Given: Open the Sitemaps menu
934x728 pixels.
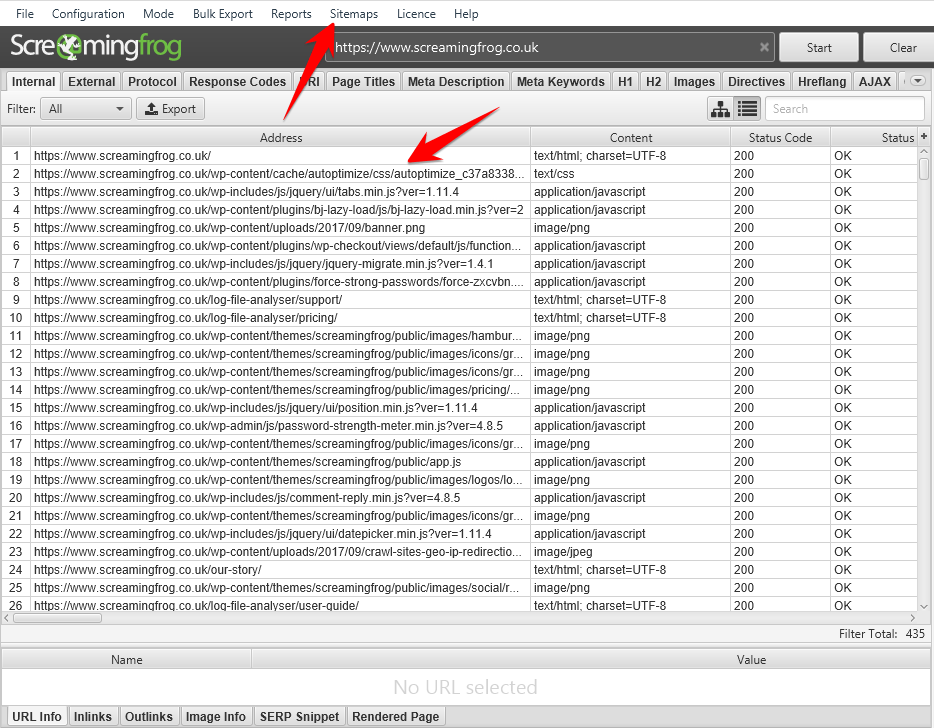Looking at the screenshot, I should (354, 14).
